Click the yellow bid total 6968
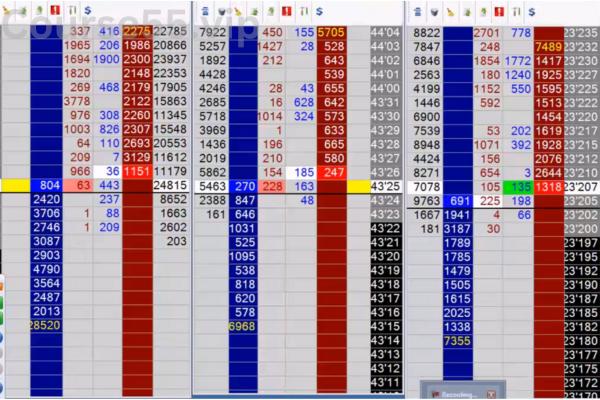 243,327
